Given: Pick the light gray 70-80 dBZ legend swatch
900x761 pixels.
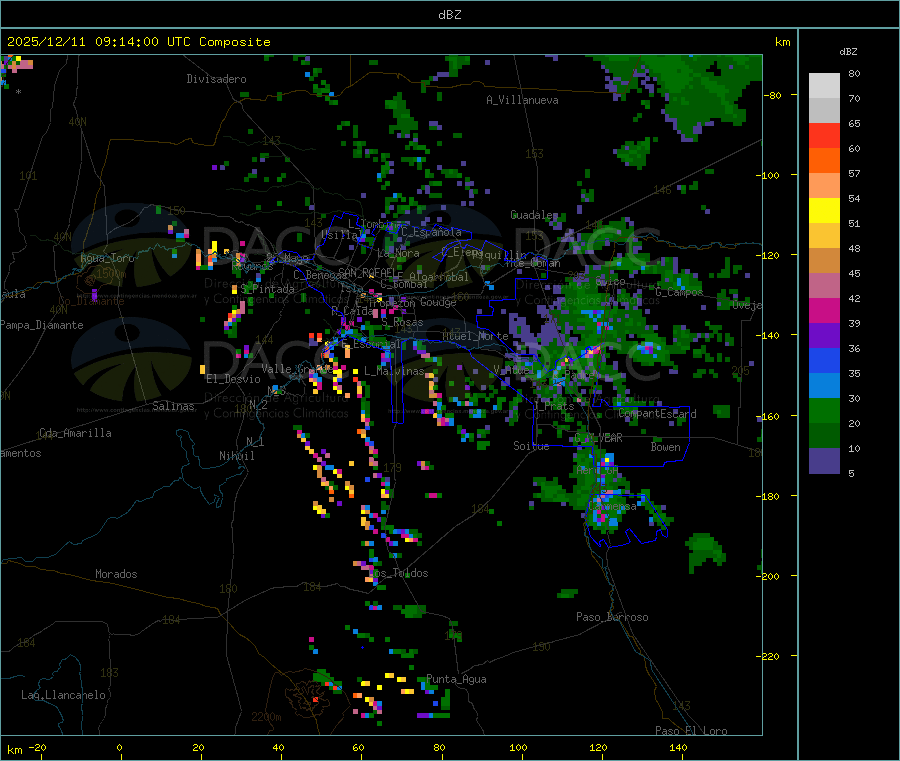Looking at the screenshot, I should pos(824,86).
